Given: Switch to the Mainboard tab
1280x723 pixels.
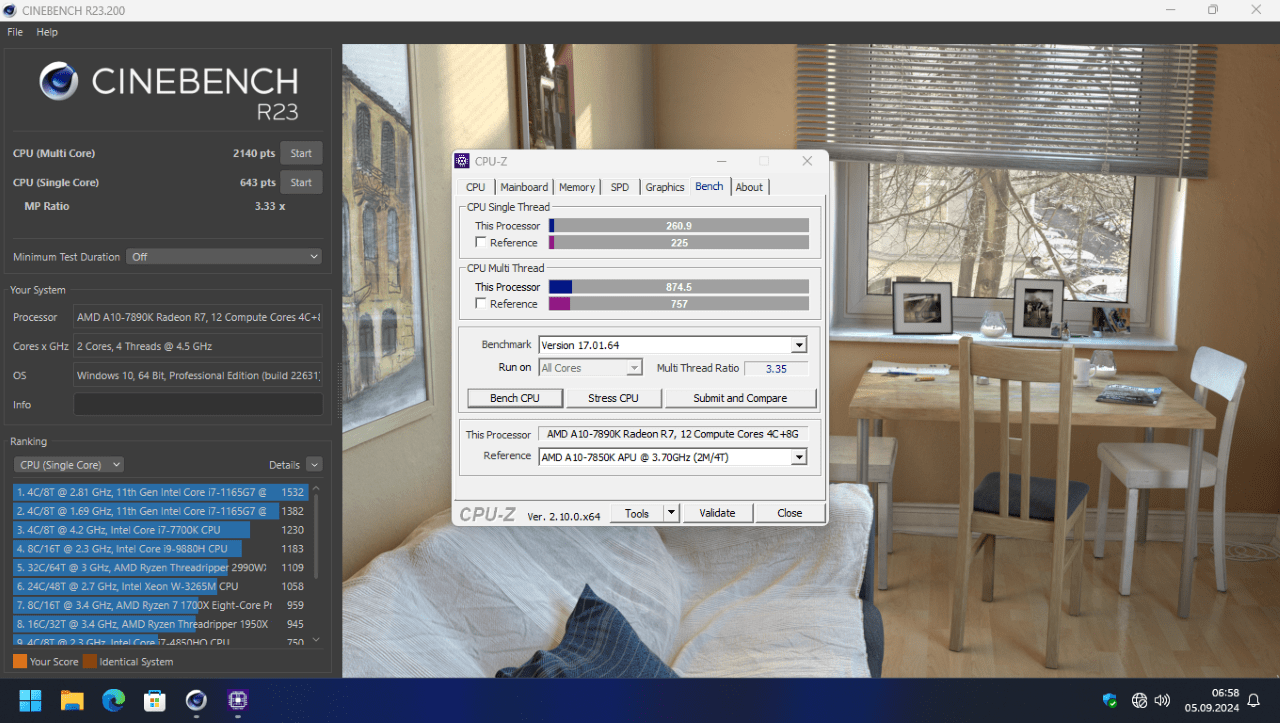Looking at the screenshot, I should (524, 187).
